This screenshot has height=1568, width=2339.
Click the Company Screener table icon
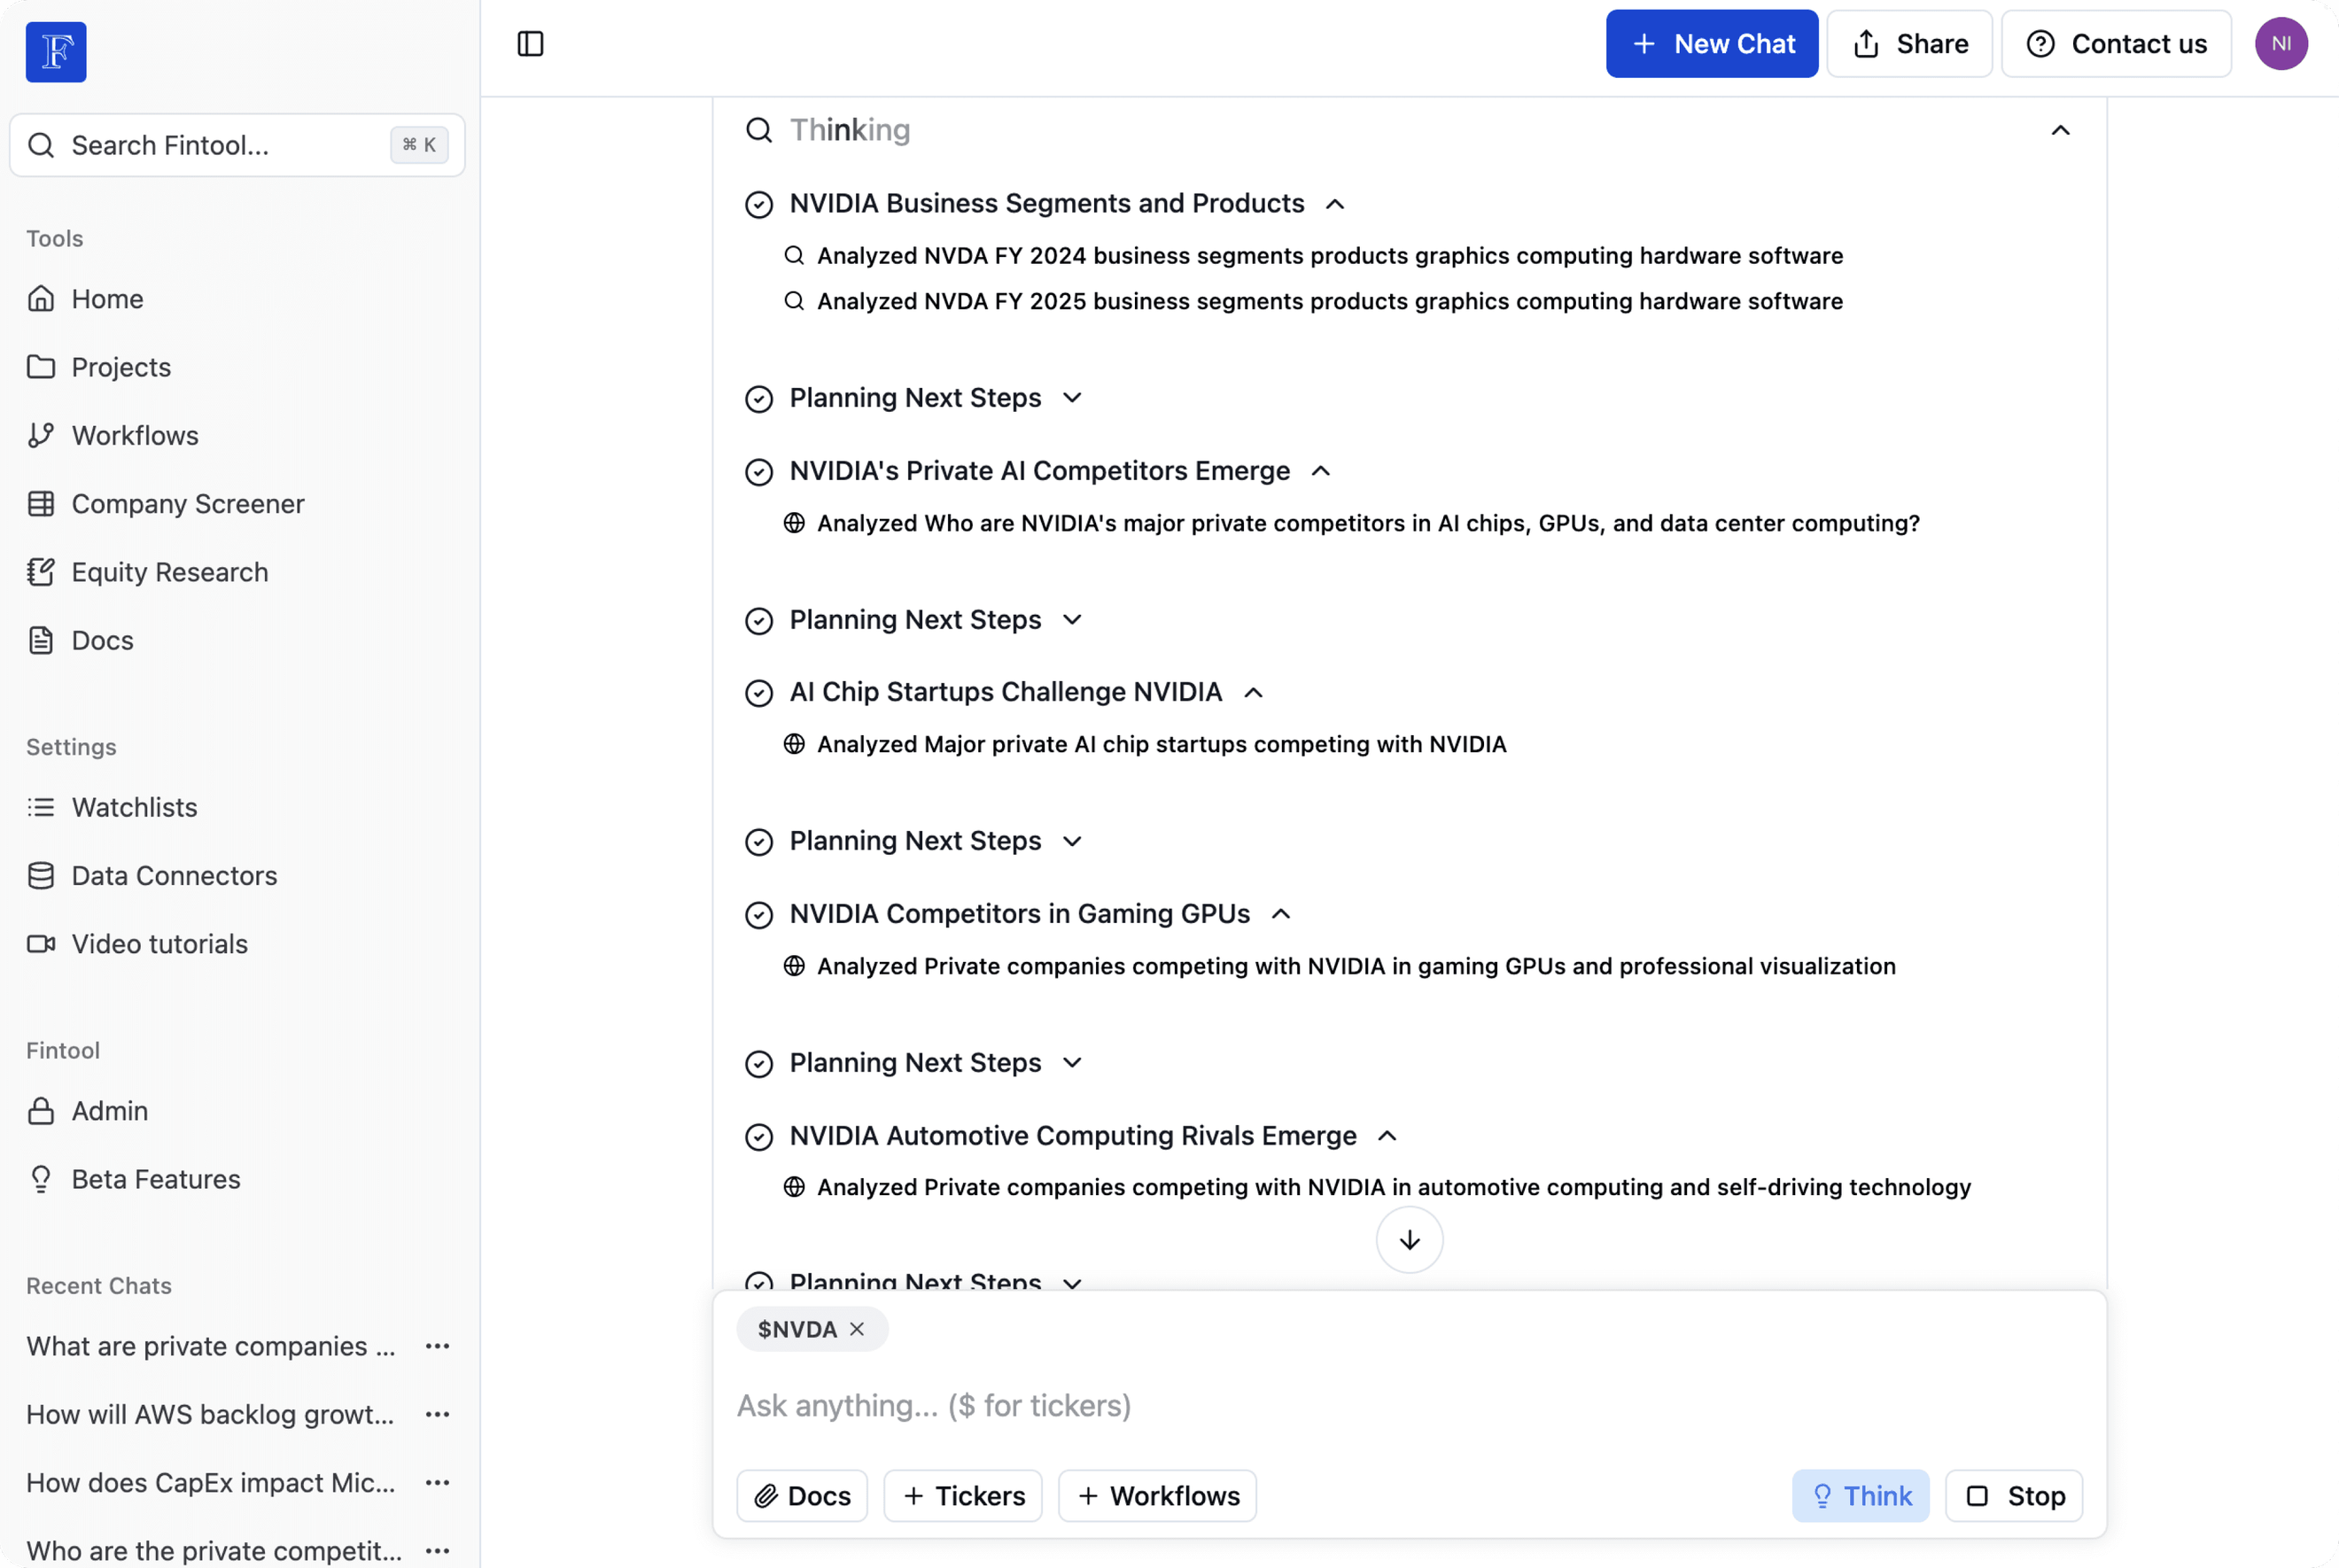click(x=41, y=504)
